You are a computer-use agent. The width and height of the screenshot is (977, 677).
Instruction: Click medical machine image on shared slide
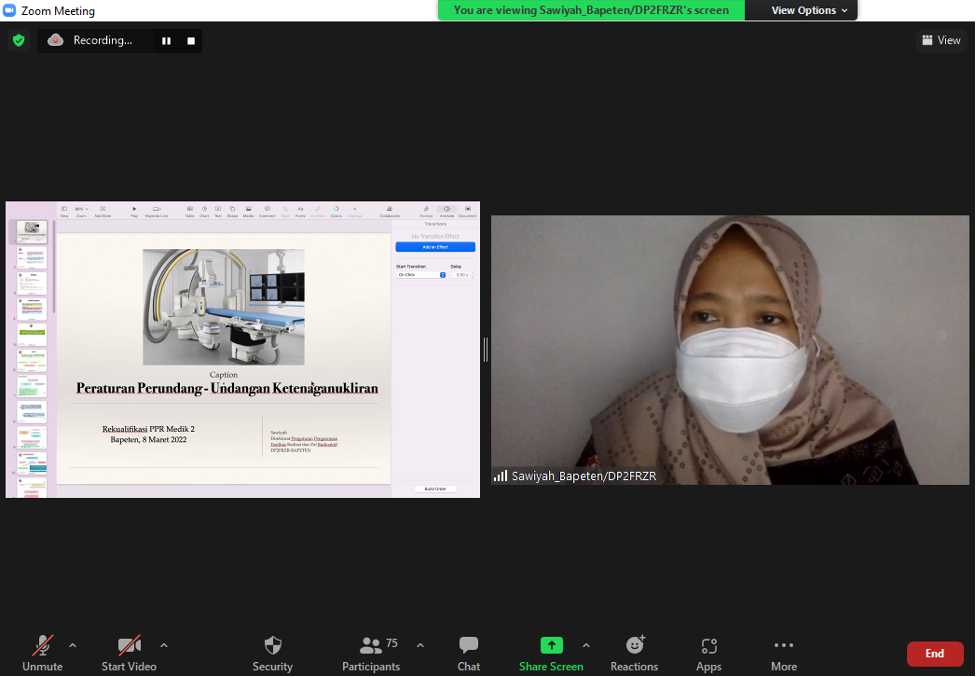[x=224, y=307]
